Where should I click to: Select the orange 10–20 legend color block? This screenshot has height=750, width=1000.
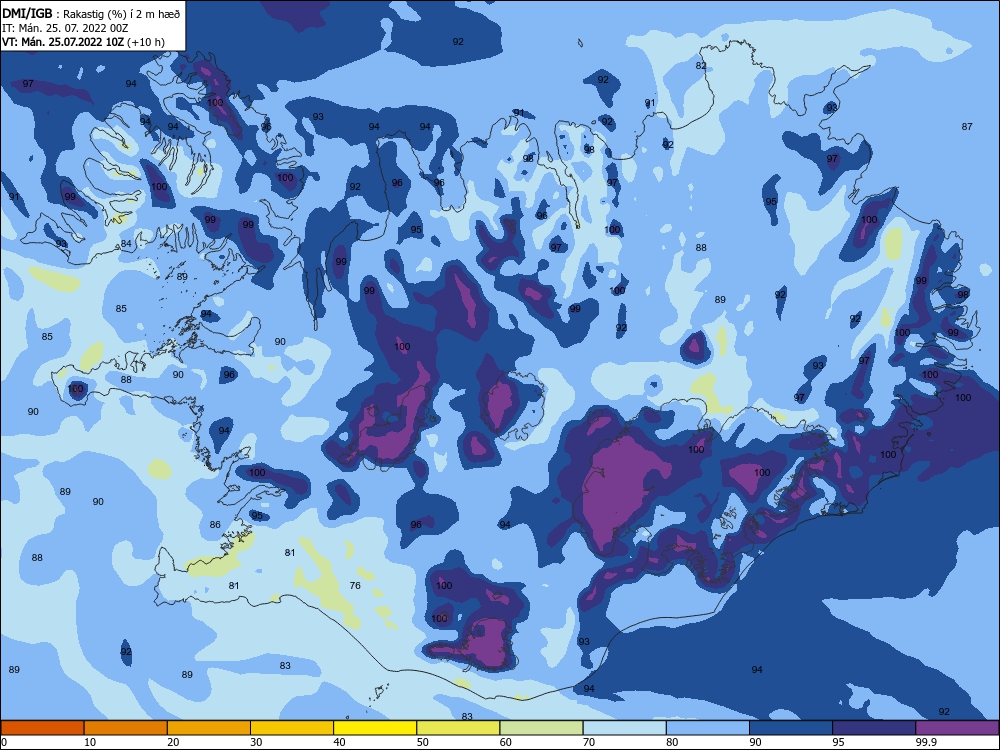point(126,728)
